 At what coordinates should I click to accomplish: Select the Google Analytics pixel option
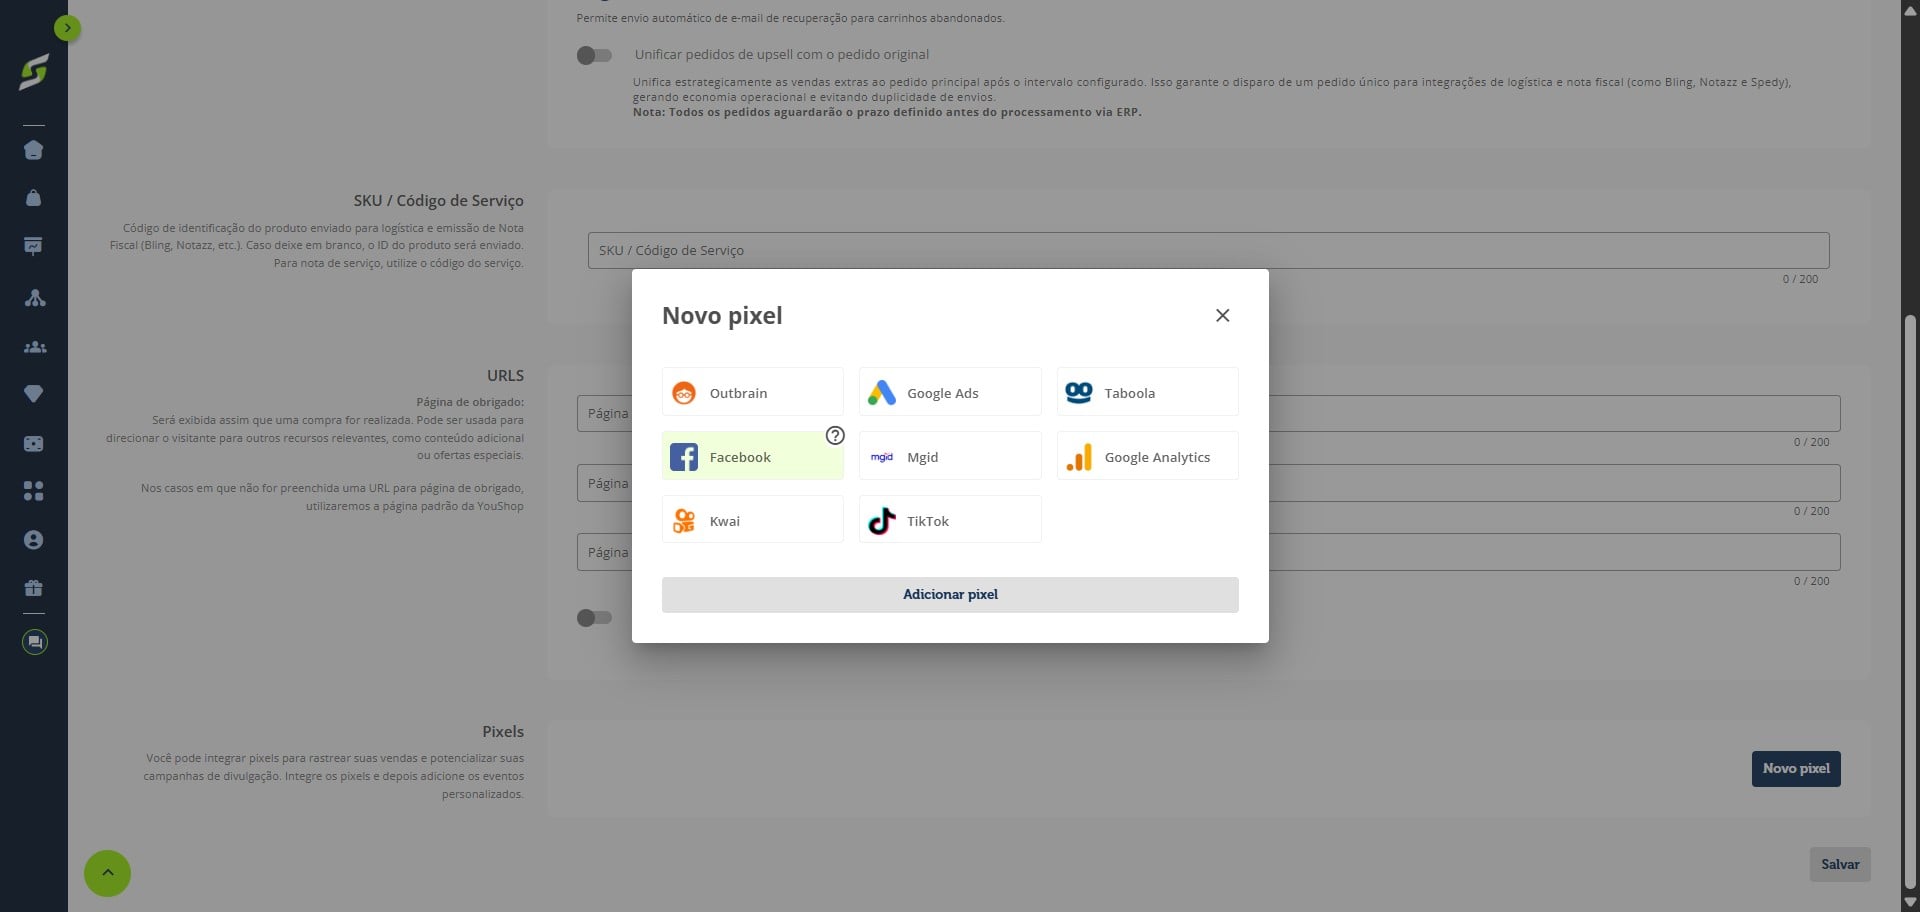(x=1147, y=456)
